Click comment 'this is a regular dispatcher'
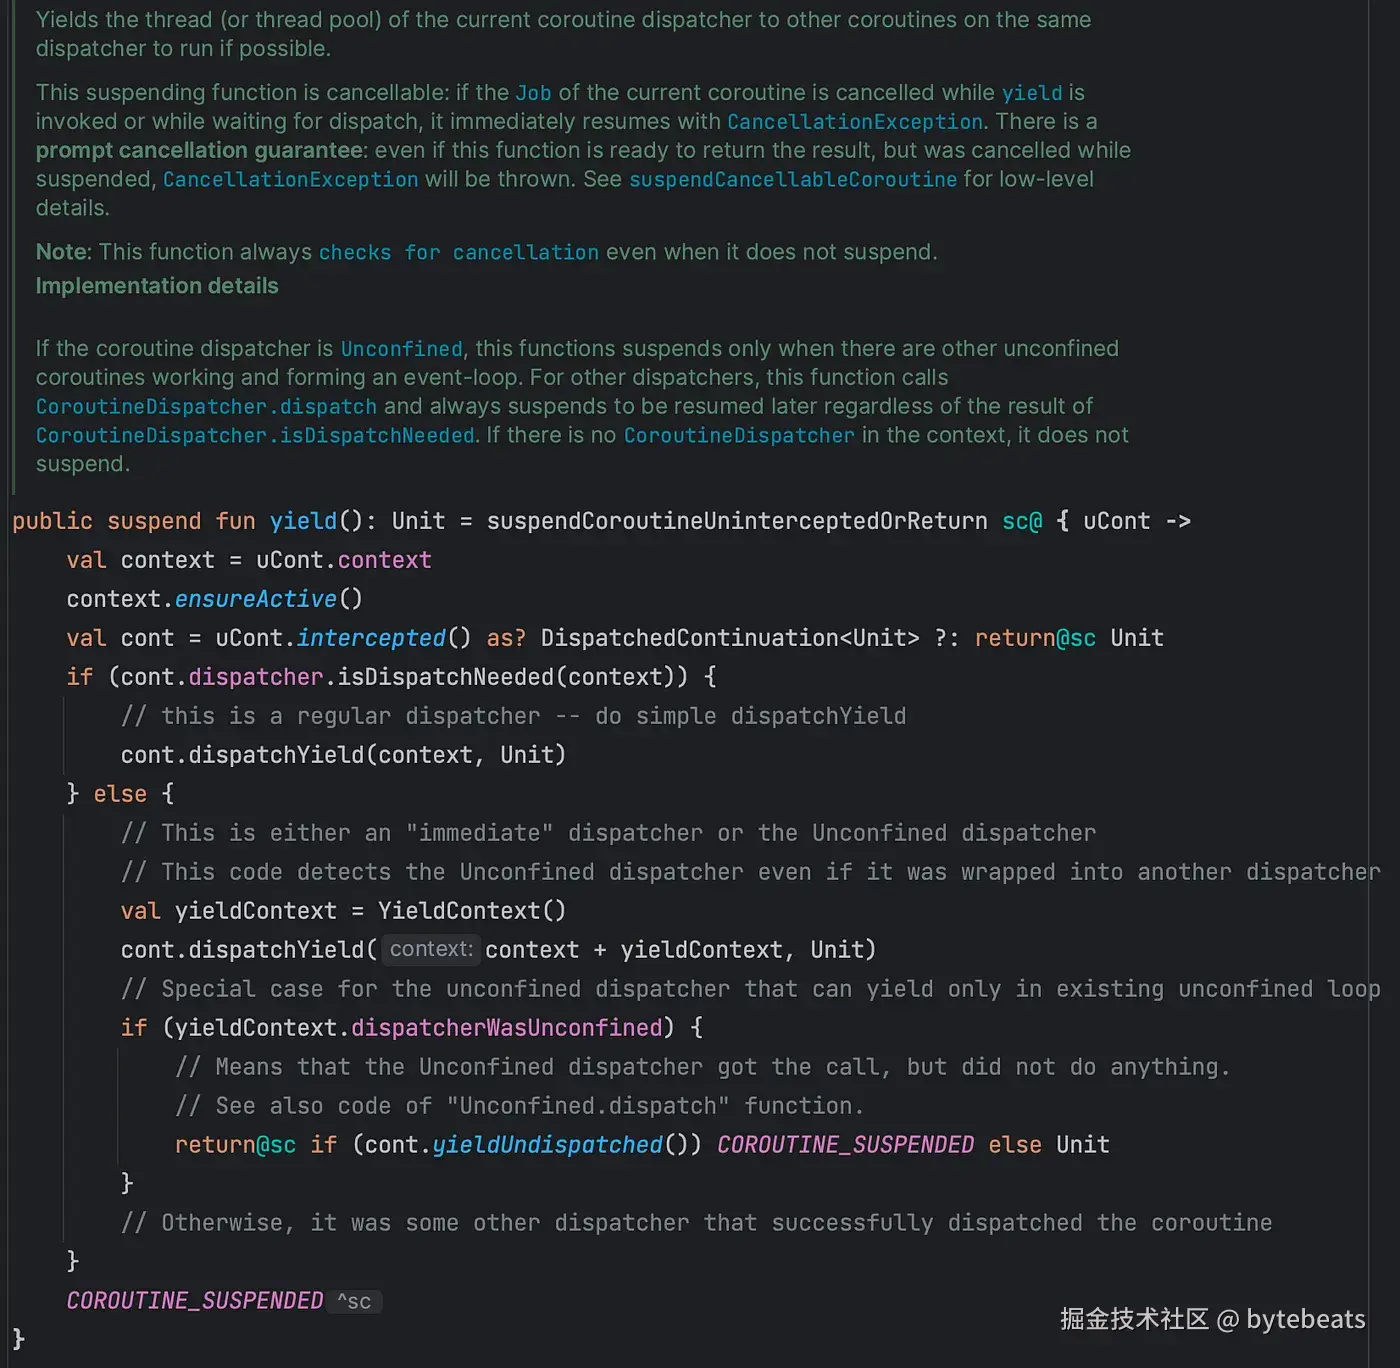The image size is (1400, 1368). coord(513,716)
